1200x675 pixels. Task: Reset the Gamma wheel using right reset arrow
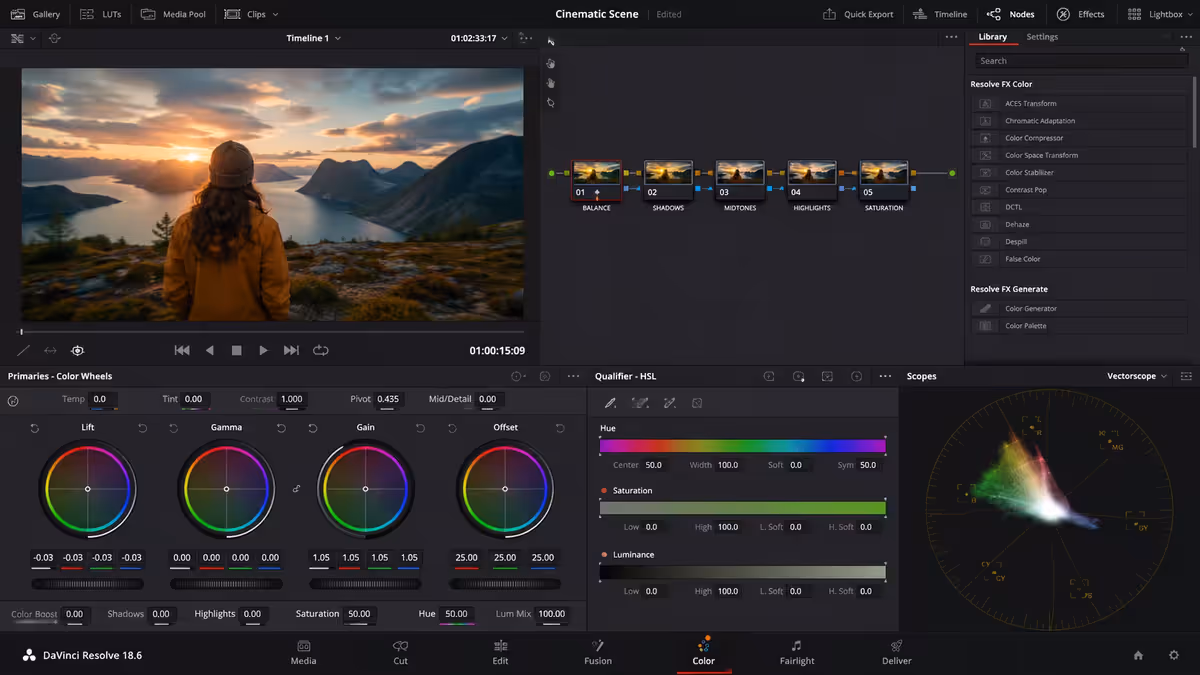click(281, 428)
